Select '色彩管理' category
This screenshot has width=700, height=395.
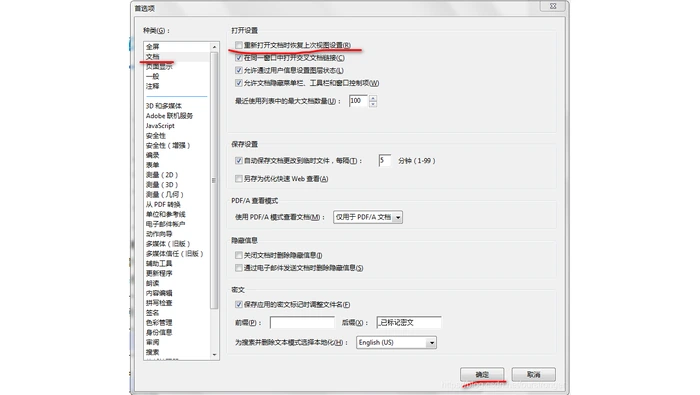point(159,323)
